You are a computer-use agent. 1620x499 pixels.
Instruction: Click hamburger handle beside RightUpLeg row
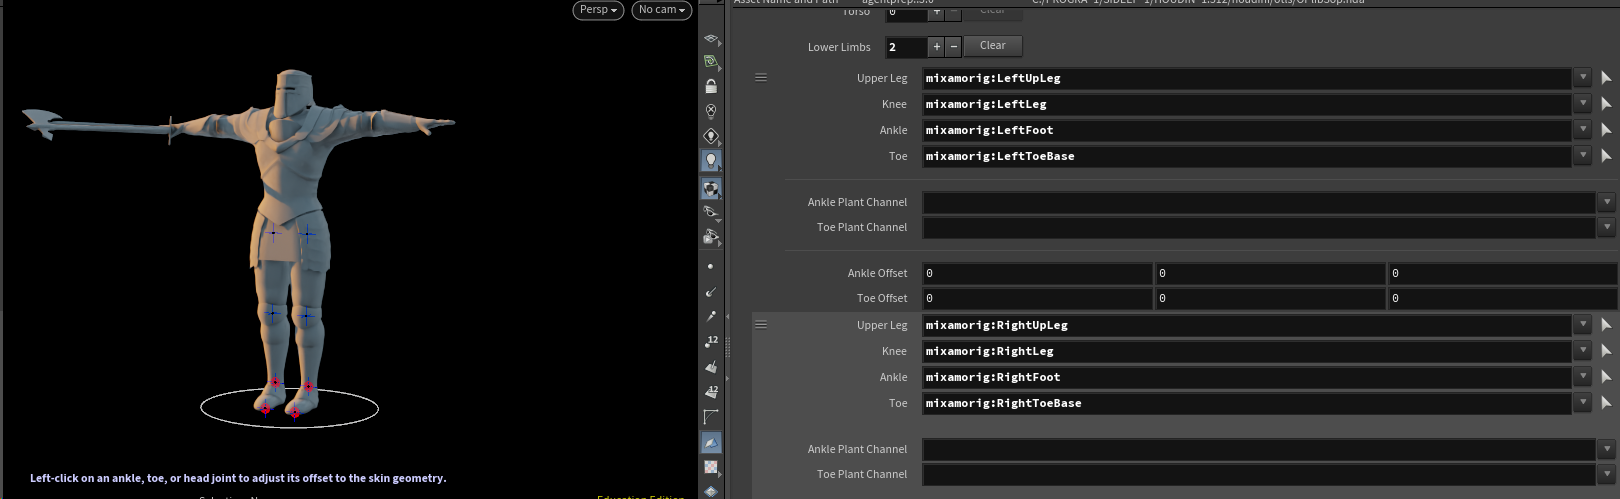[x=761, y=325]
